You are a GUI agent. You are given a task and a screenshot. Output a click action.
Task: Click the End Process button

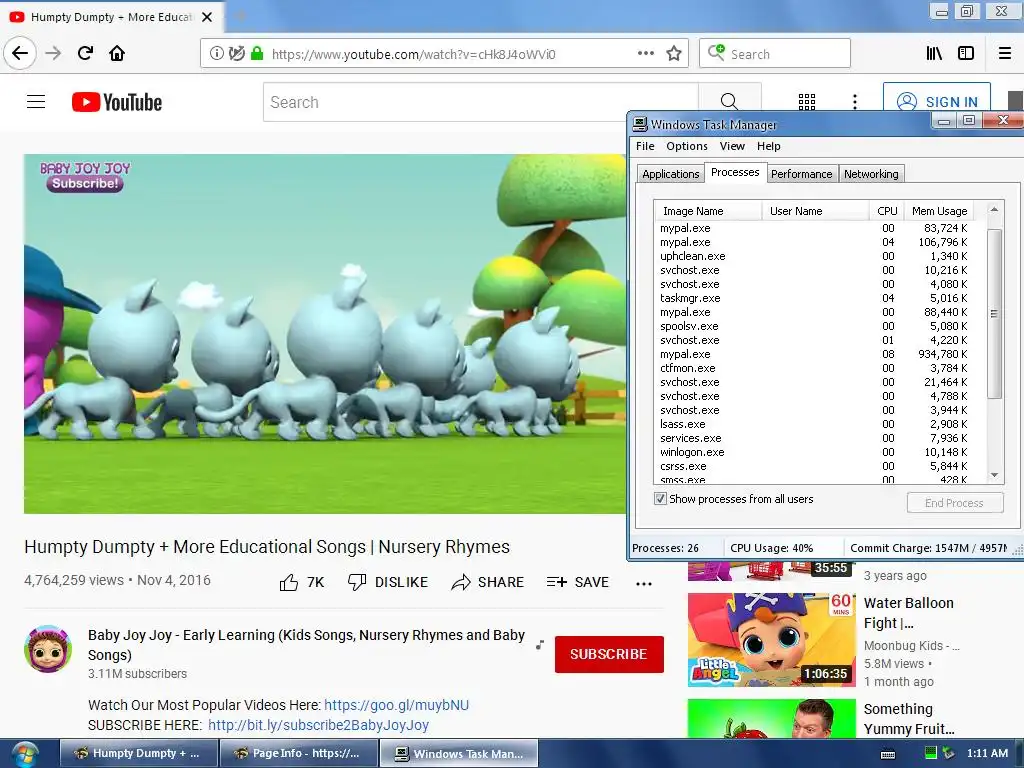coord(954,503)
